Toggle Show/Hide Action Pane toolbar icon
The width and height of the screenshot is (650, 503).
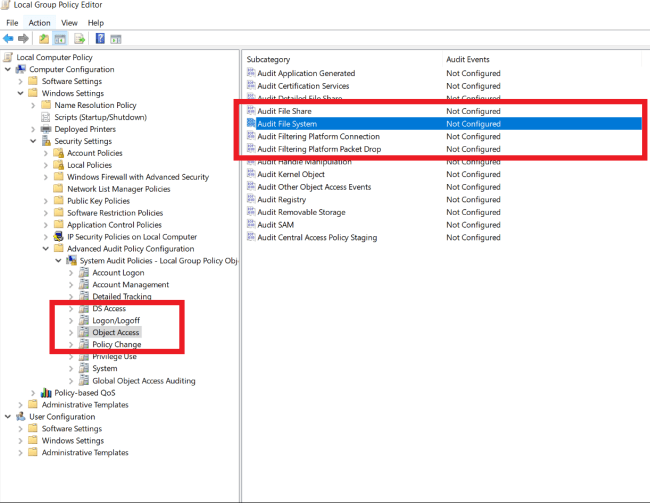pyautogui.click(x=116, y=39)
